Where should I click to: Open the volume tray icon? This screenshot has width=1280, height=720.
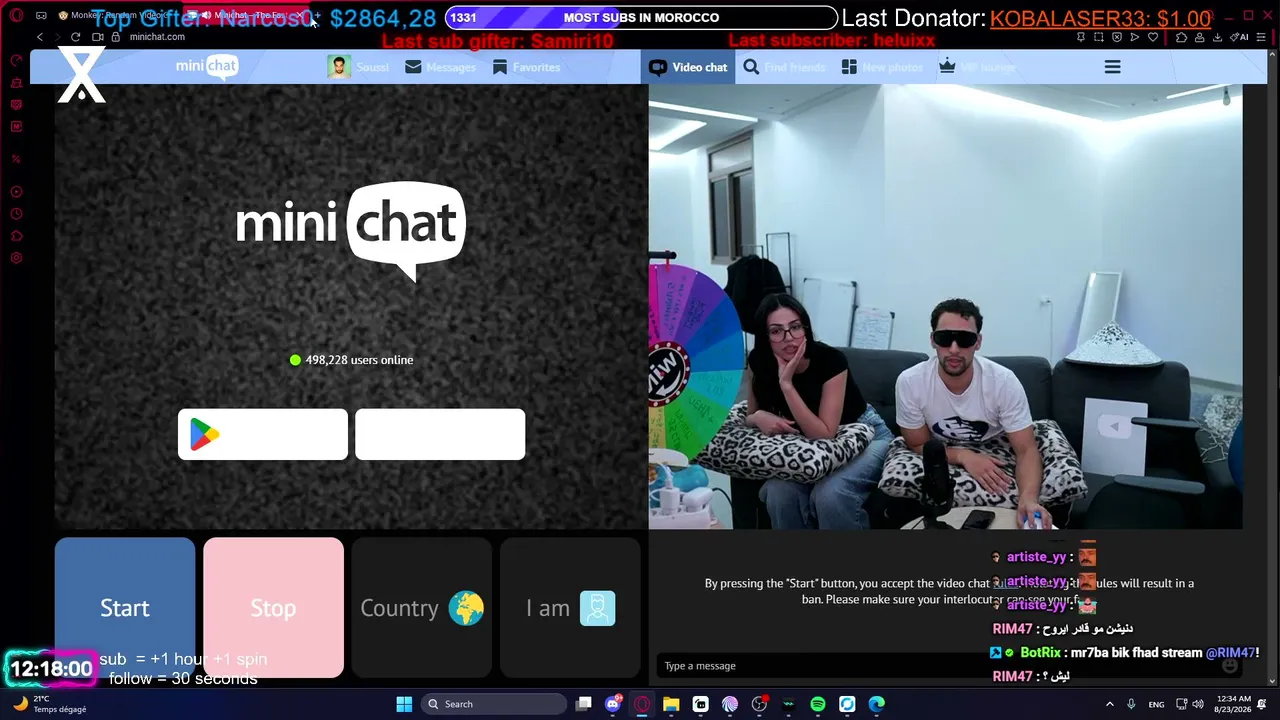(1198, 704)
